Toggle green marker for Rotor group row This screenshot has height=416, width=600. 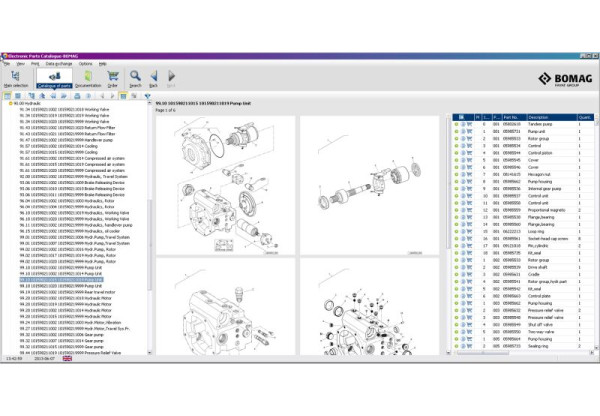coord(456,138)
